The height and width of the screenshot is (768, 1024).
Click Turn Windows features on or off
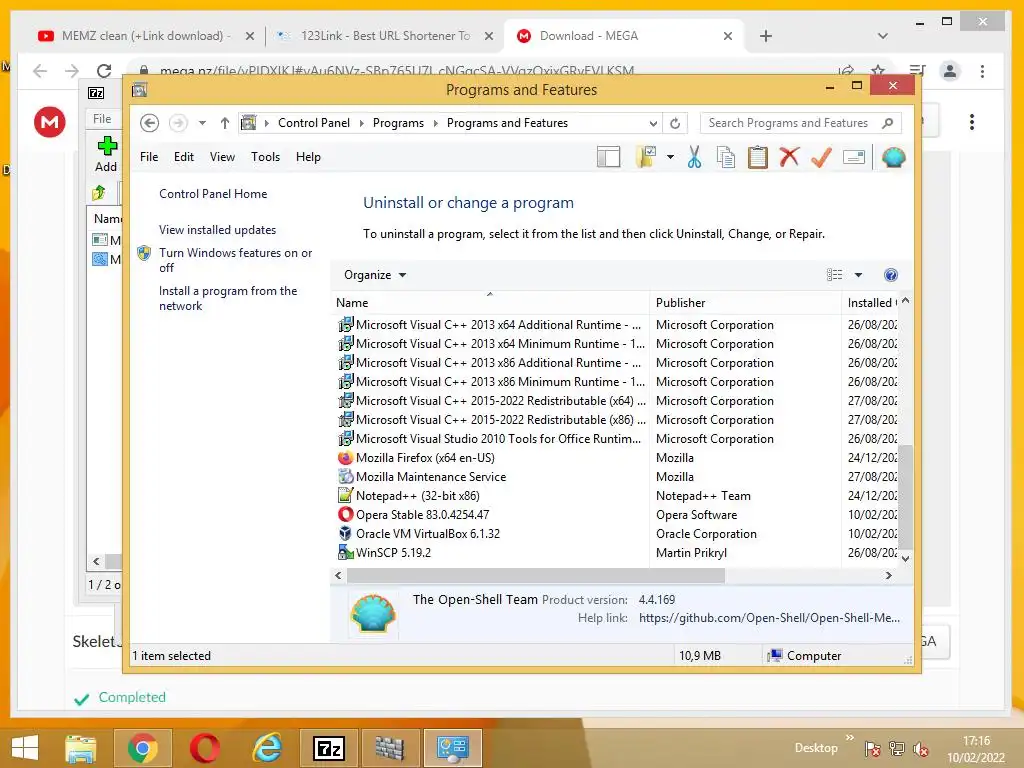[x=235, y=260]
